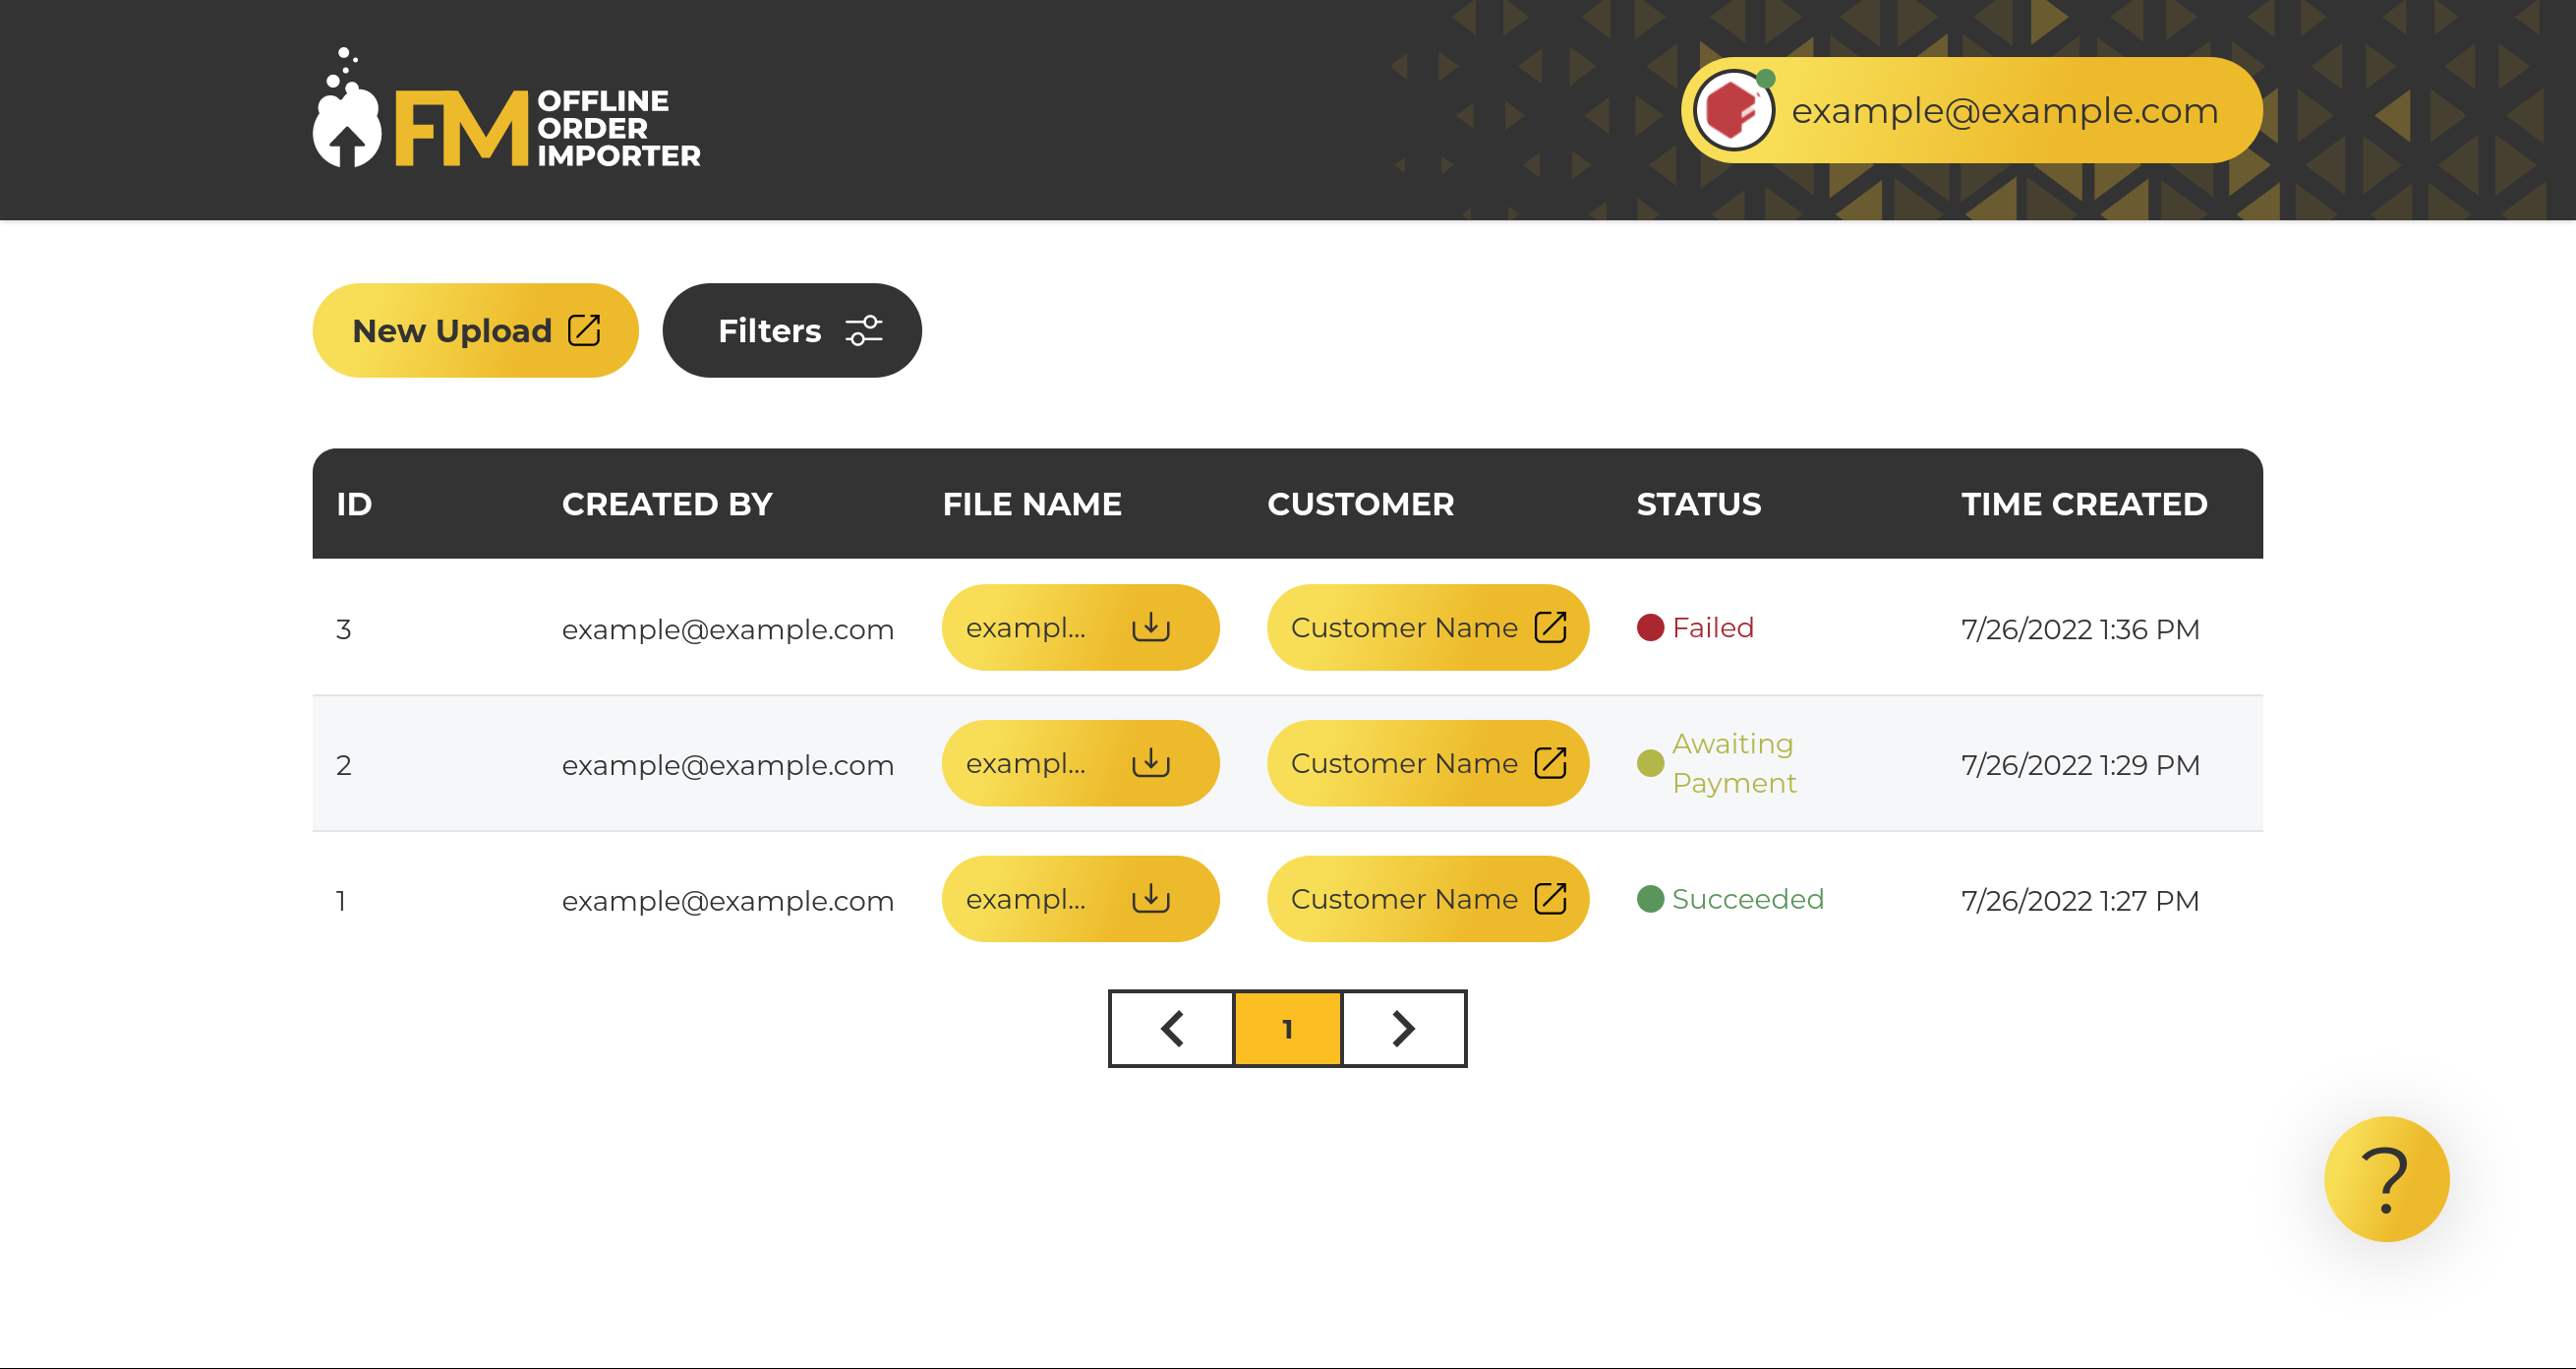The width and height of the screenshot is (2576, 1369).
Task: Click external-link icon on row 3 customer
Action: pos(1551,627)
